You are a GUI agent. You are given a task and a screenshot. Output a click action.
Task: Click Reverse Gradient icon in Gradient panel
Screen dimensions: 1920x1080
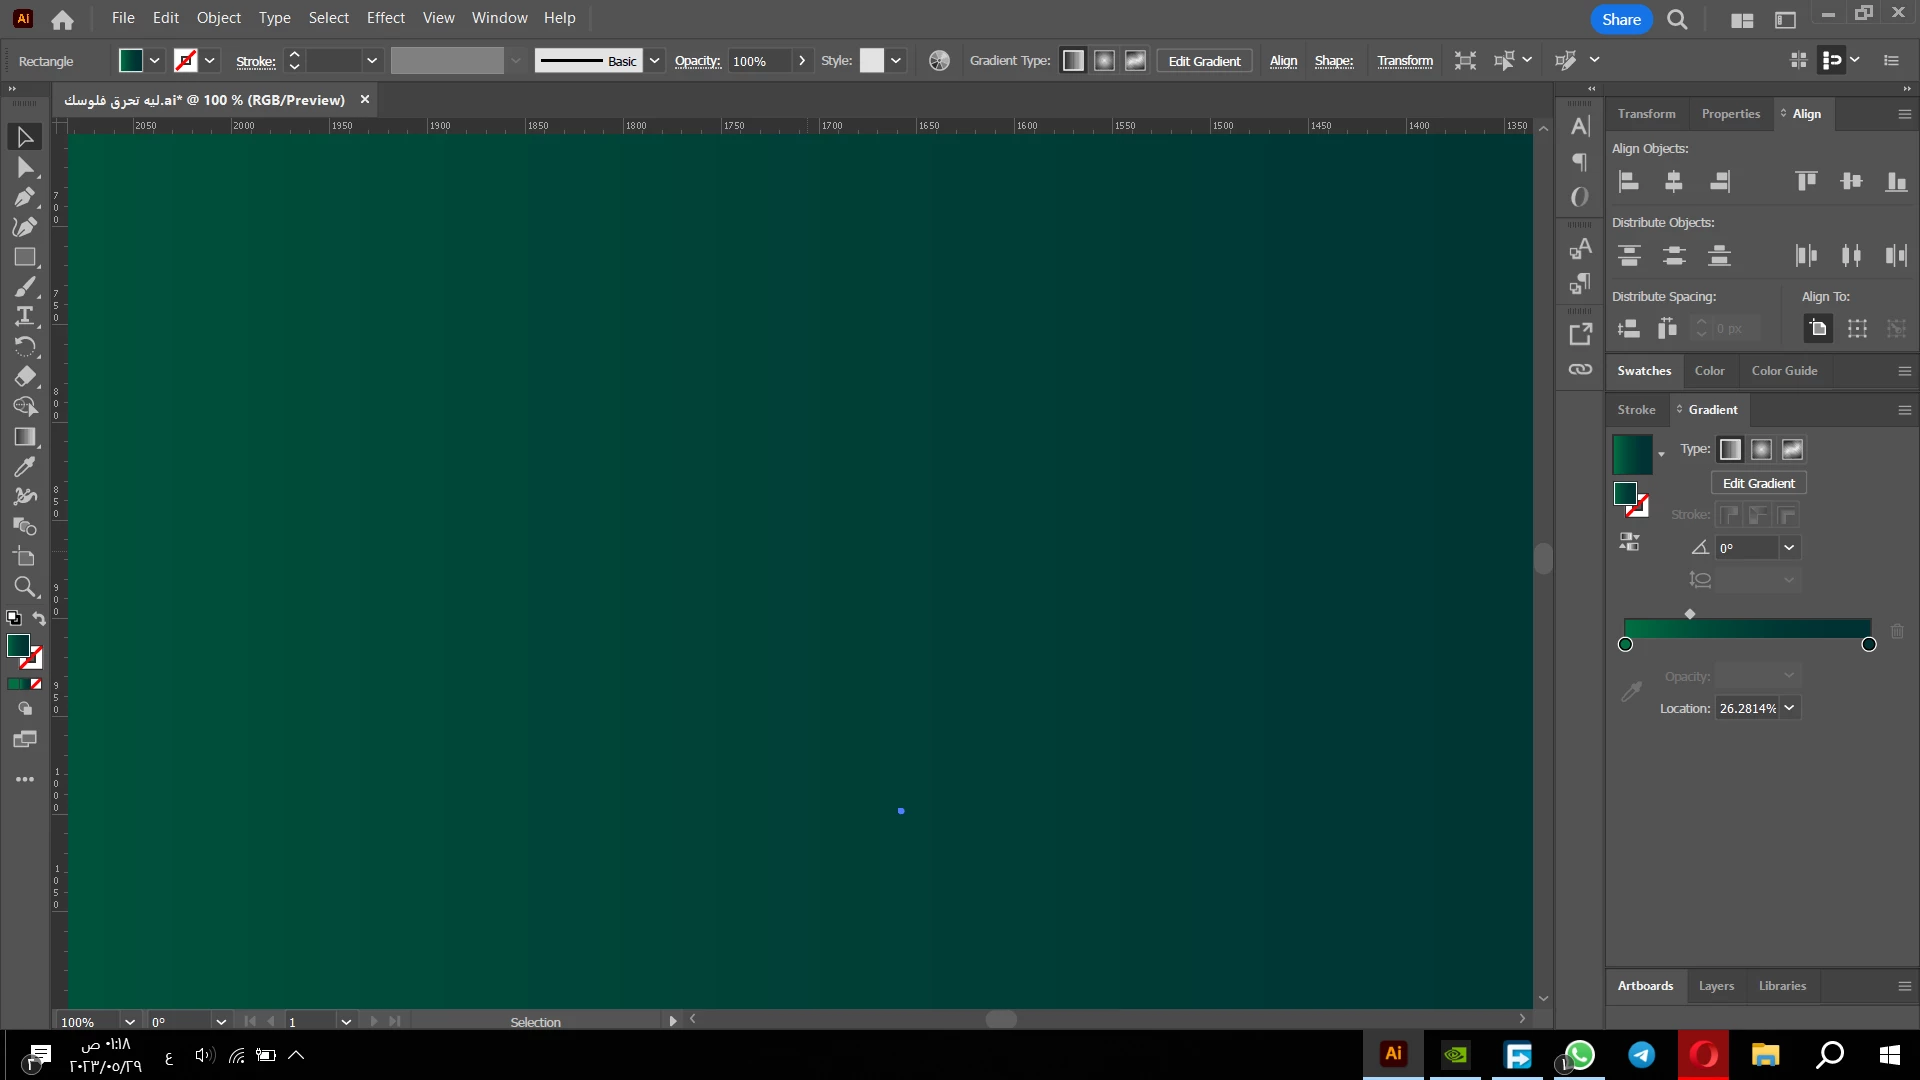[x=1629, y=542]
